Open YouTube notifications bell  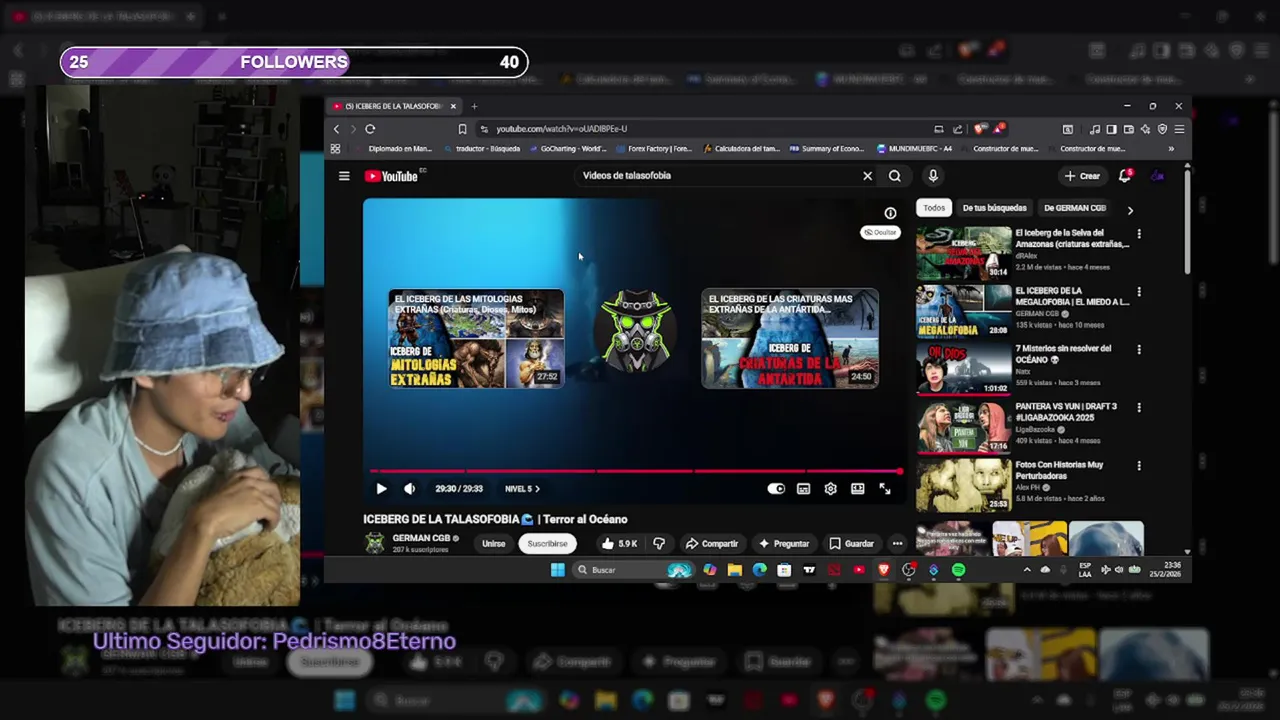[1125, 176]
